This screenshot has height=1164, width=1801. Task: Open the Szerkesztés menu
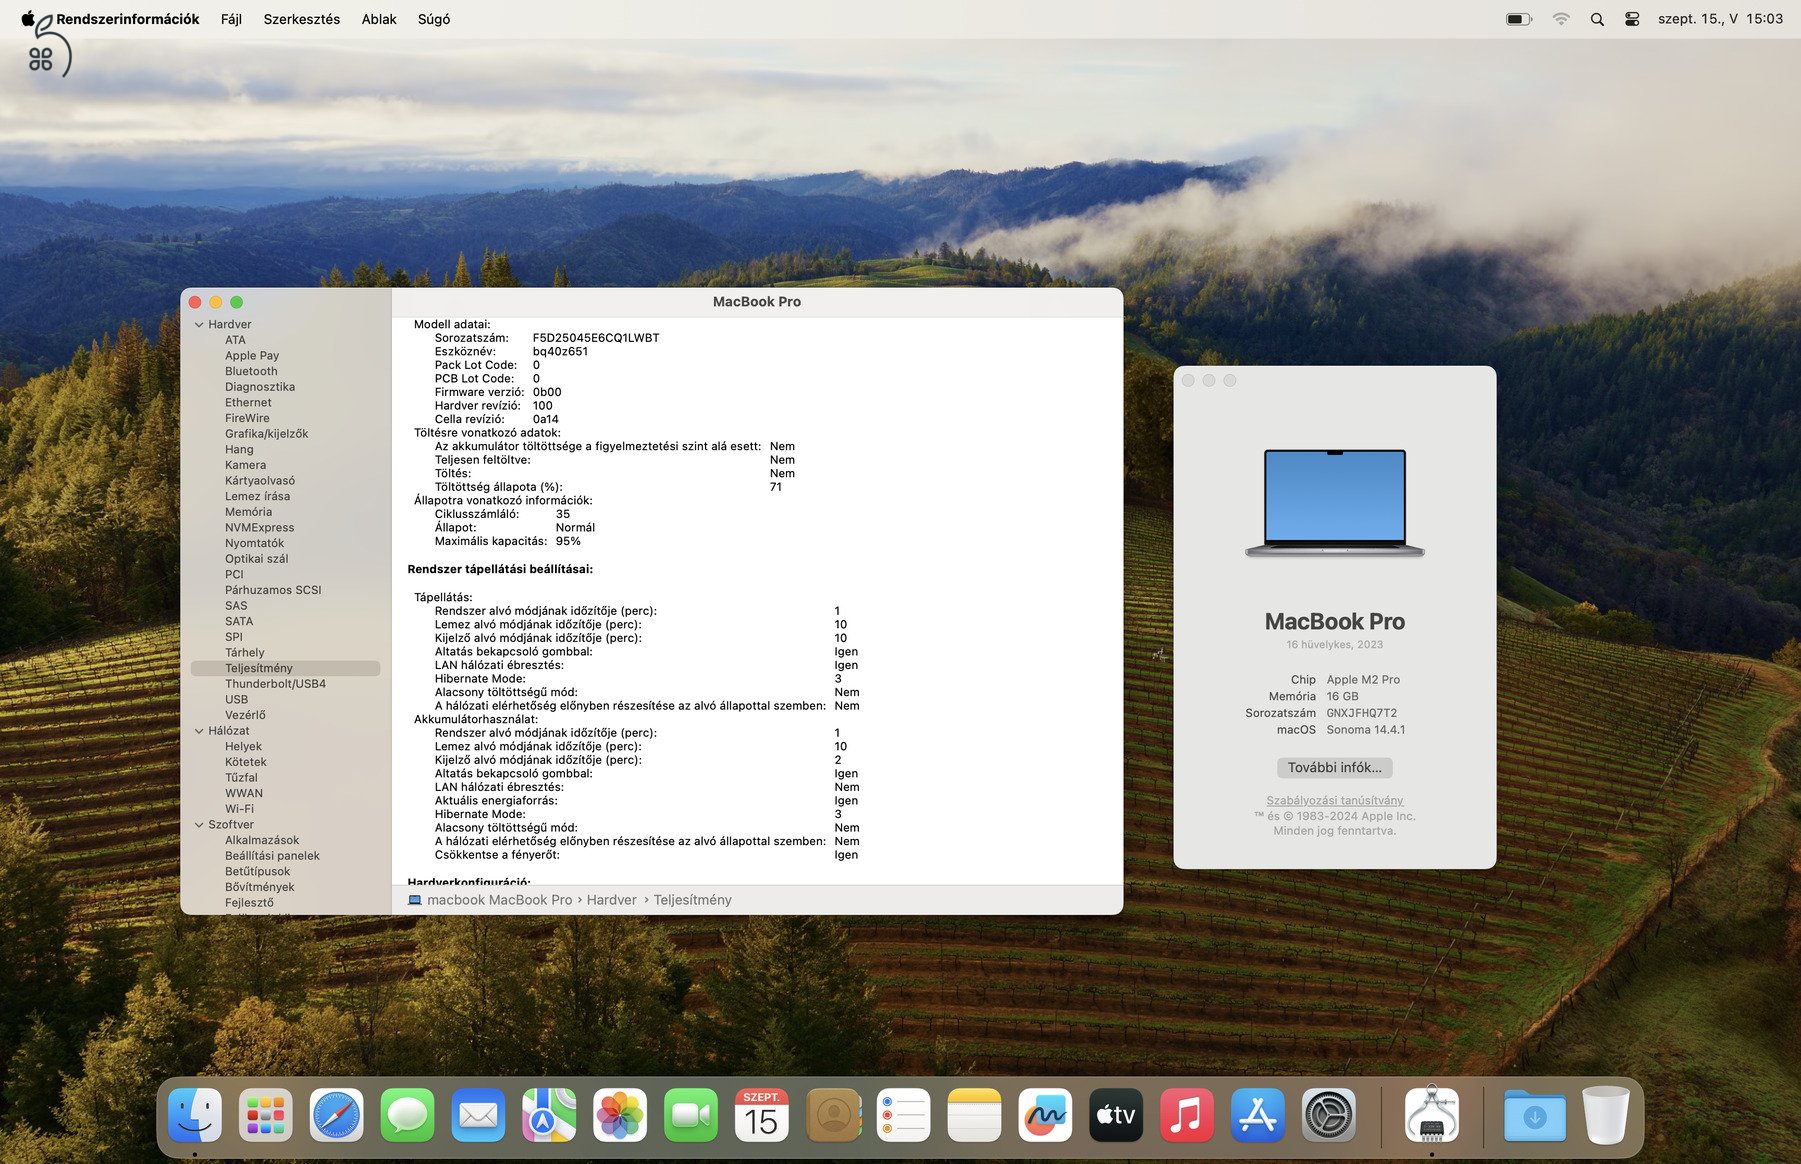pyautogui.click(x=302, y=19)
